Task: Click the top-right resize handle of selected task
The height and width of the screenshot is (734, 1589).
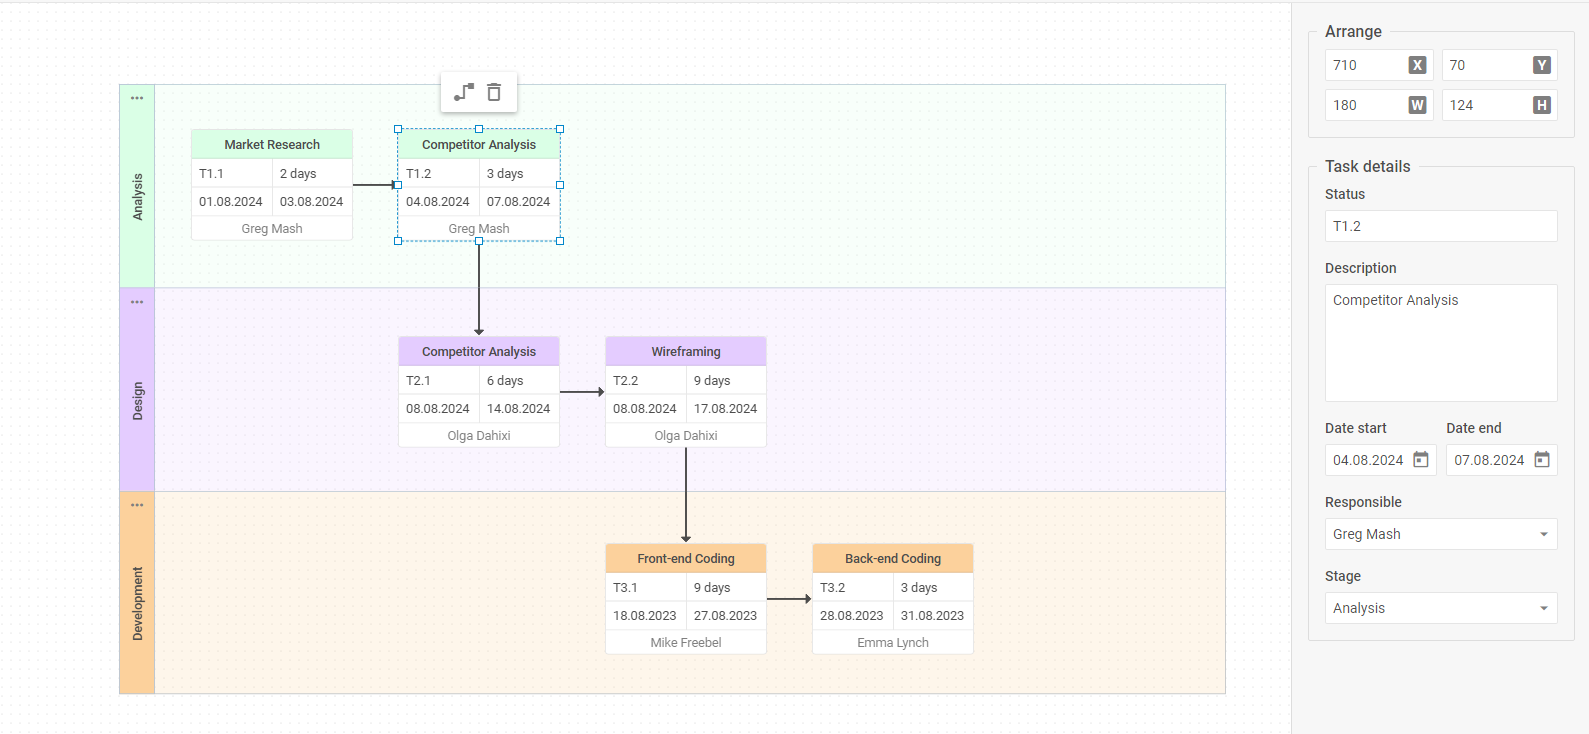Action: click(x=560, y=129)
